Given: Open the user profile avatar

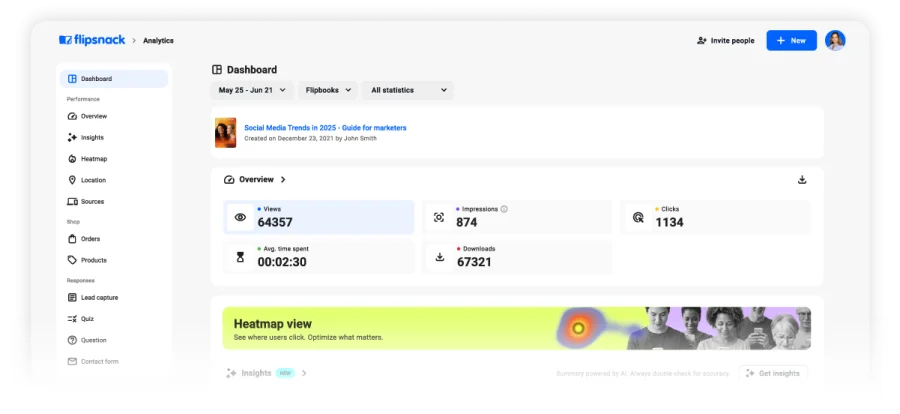Looking at the screenshot, I should coord(835,41).
